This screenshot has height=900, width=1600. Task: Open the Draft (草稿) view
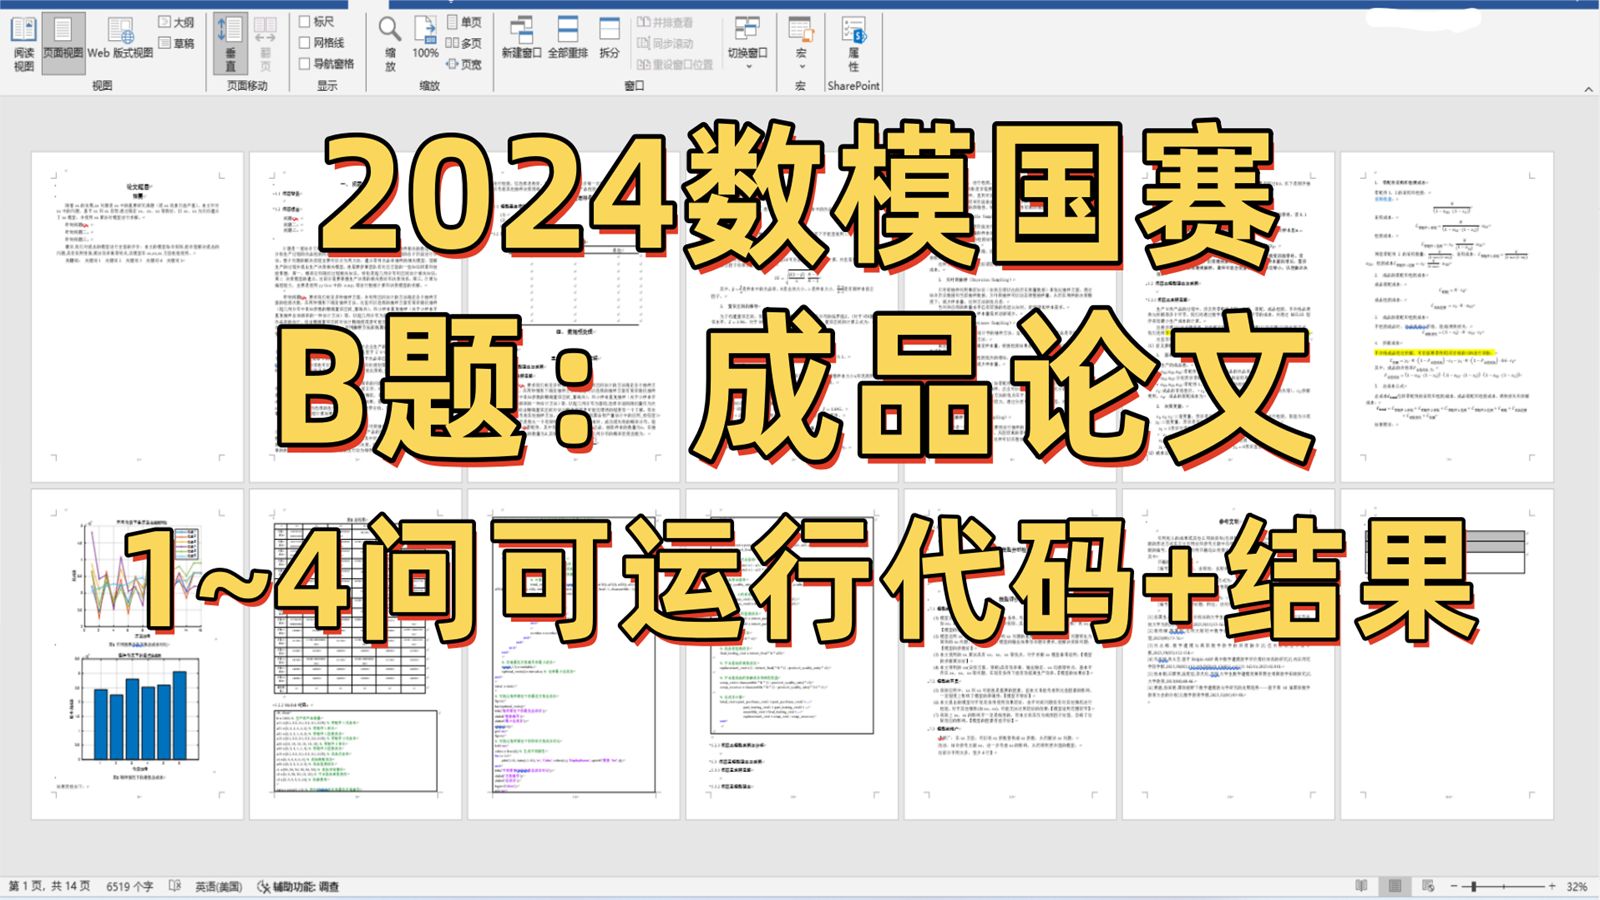[176, 43]
